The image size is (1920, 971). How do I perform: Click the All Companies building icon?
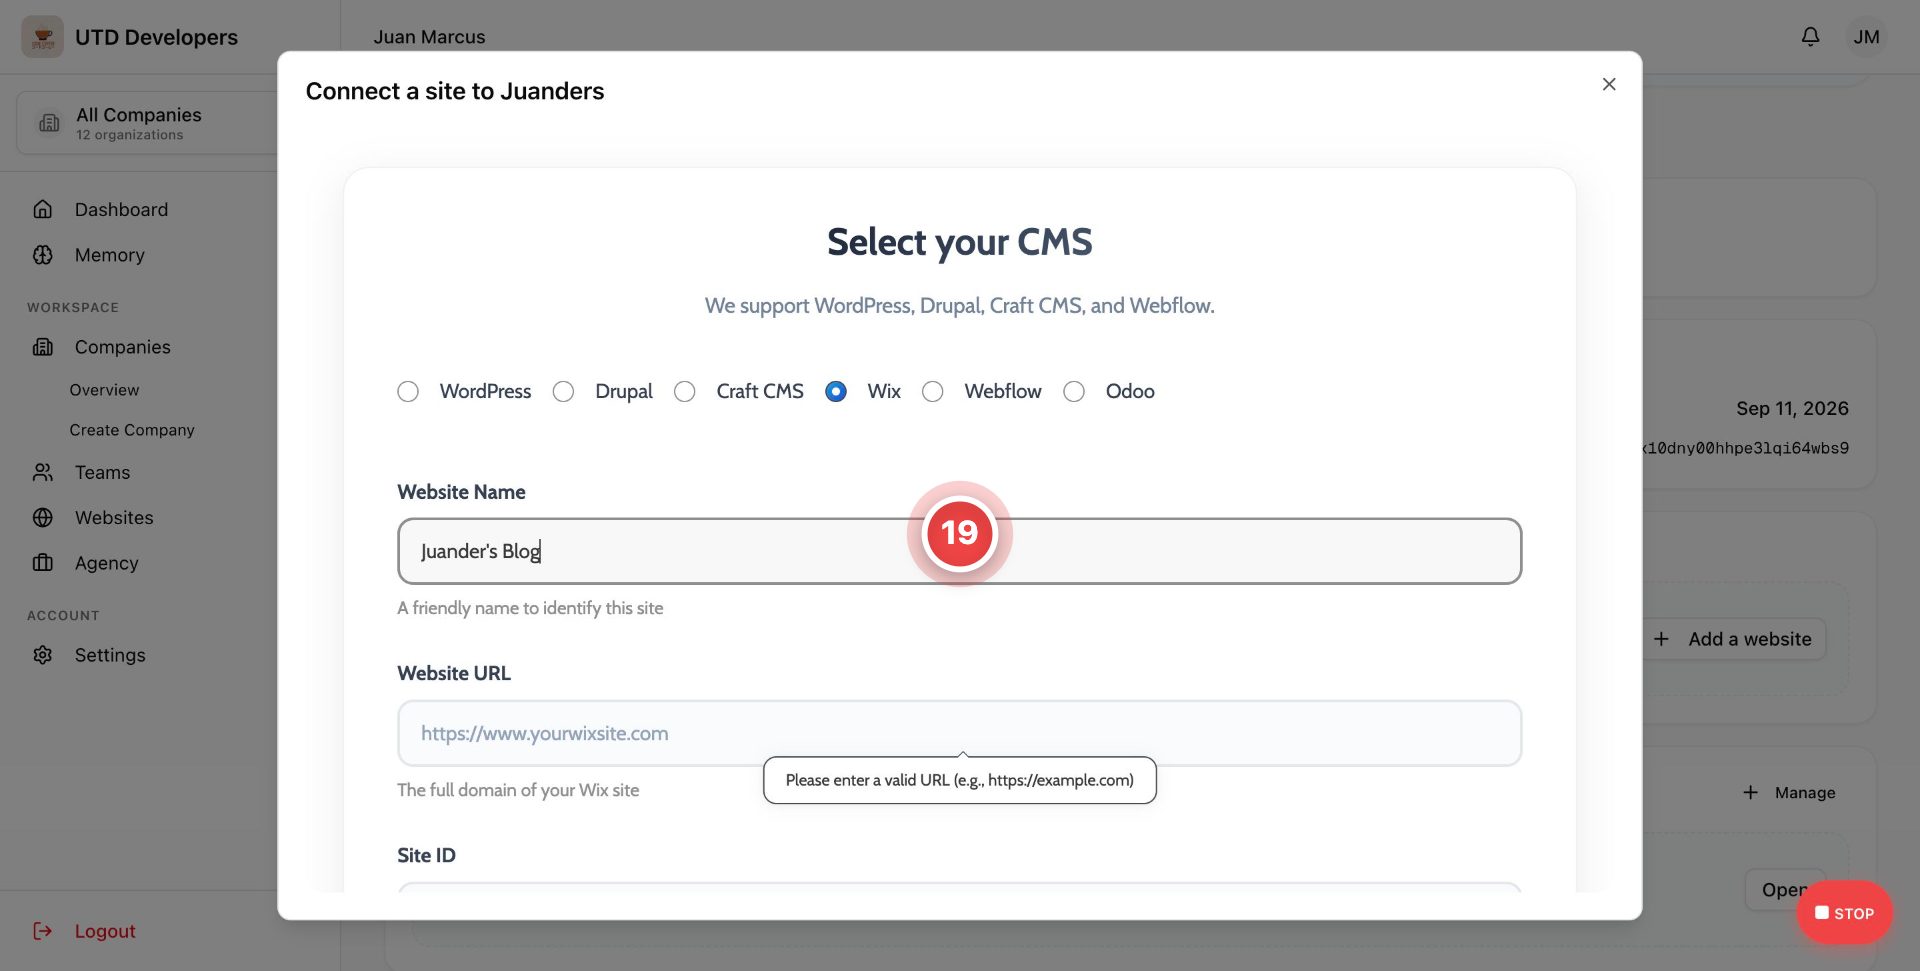(49, 123)
